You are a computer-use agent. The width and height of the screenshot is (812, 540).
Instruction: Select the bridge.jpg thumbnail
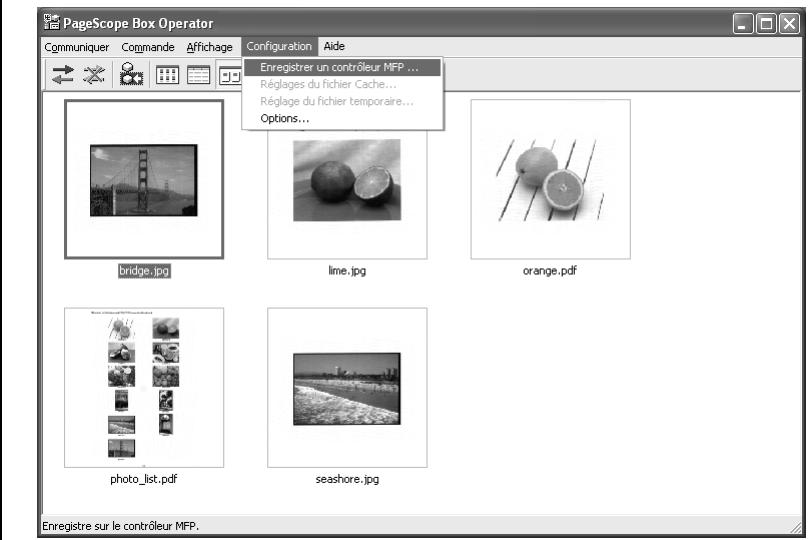click(x=144, y=179)
